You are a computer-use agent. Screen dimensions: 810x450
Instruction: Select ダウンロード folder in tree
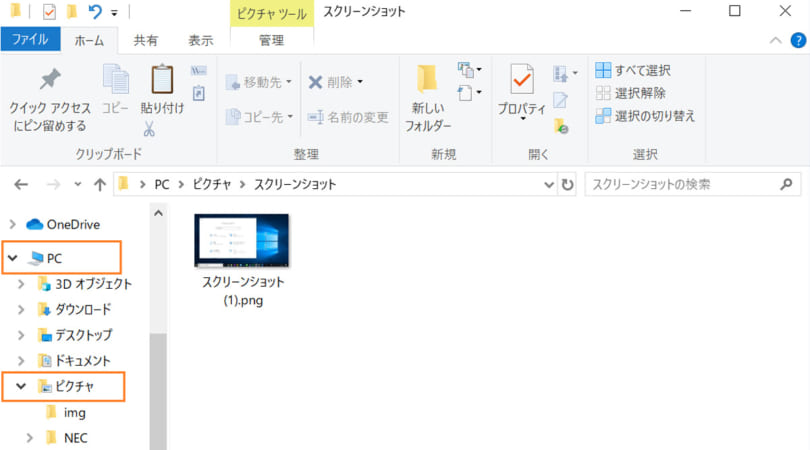pyautogui.click(x=83, y=309)
